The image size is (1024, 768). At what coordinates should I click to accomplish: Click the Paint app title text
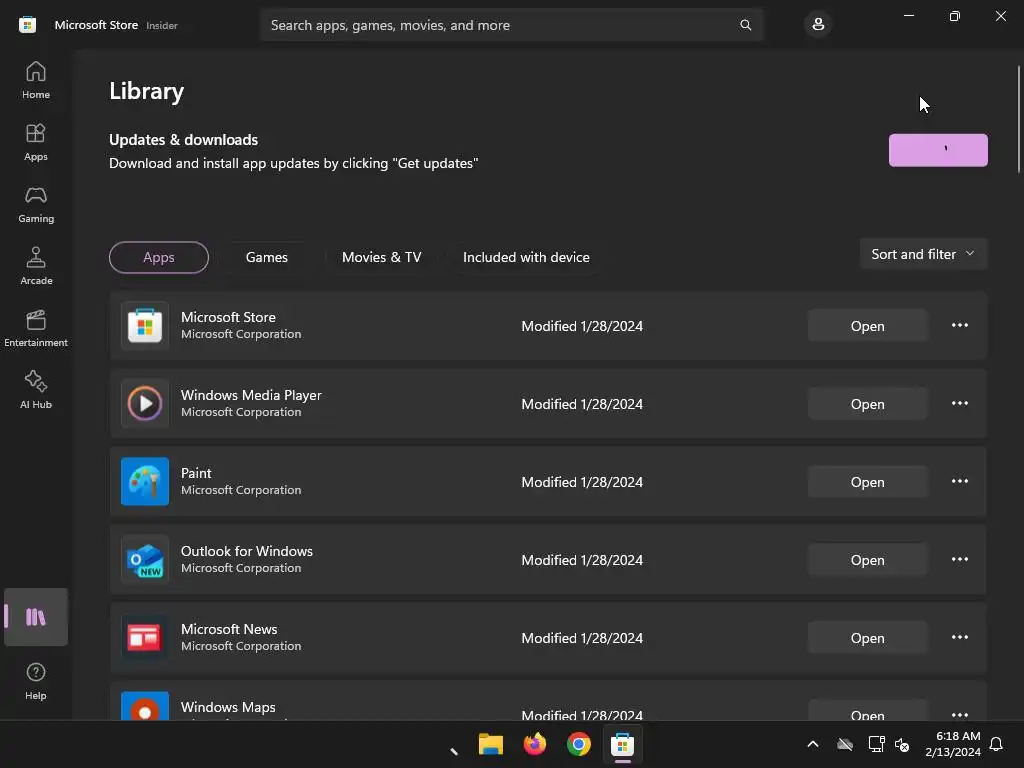[x=196, y=473]
